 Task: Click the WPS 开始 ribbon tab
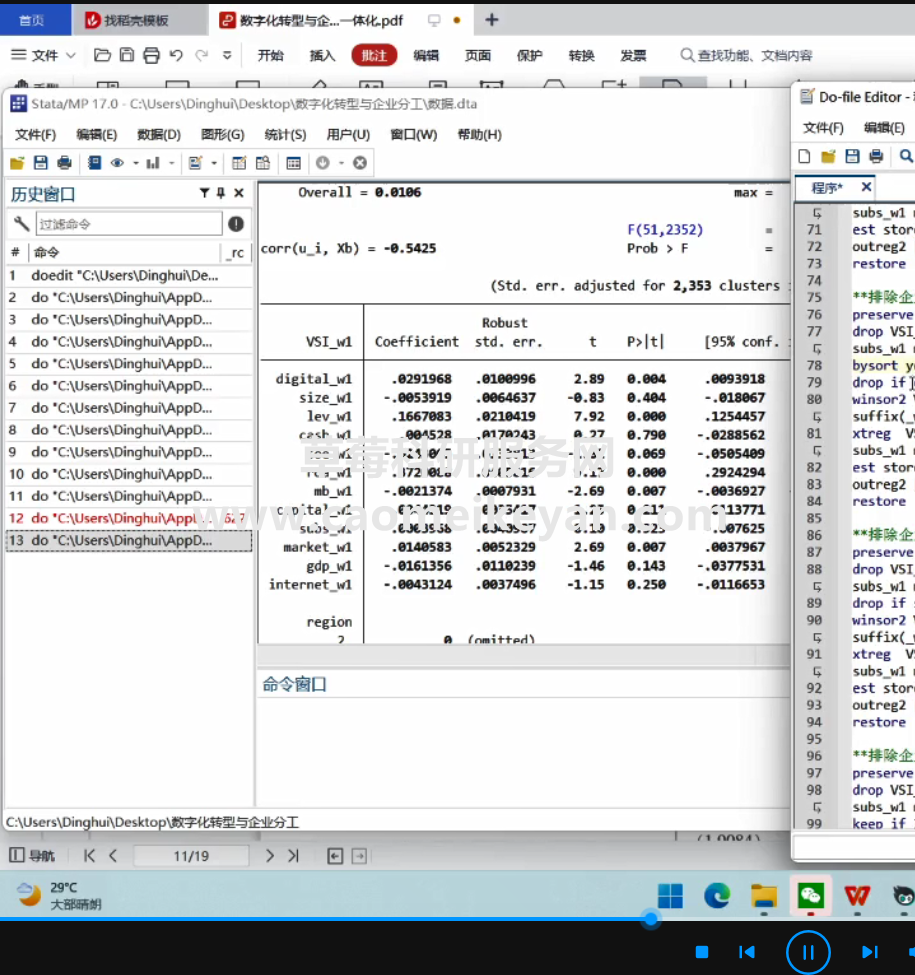point(270,55)
